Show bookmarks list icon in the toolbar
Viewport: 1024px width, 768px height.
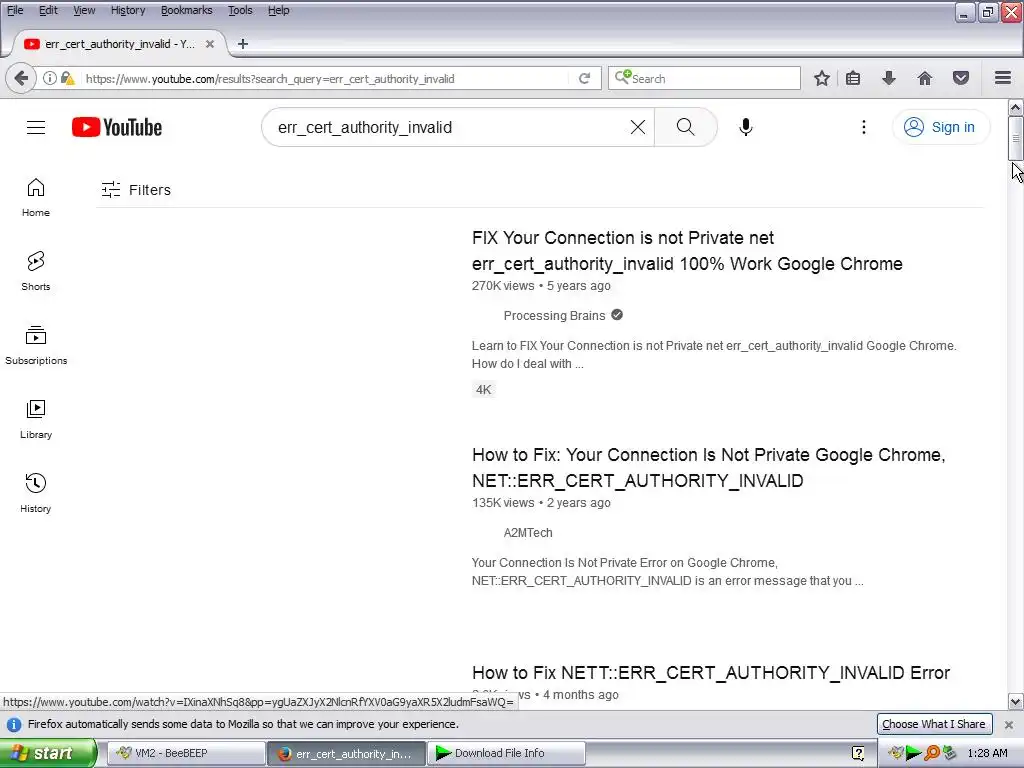point(853,78)
